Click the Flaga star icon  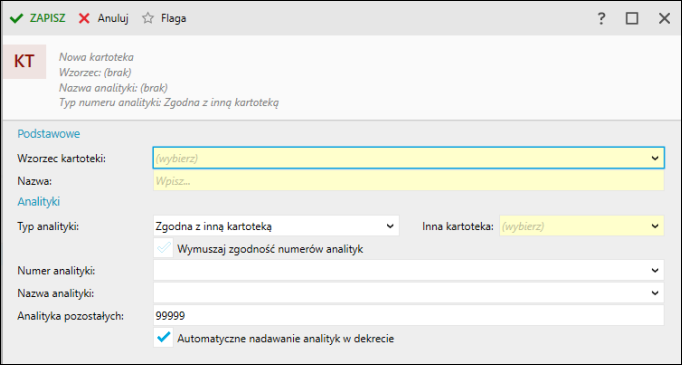click(x=148, y=18)
